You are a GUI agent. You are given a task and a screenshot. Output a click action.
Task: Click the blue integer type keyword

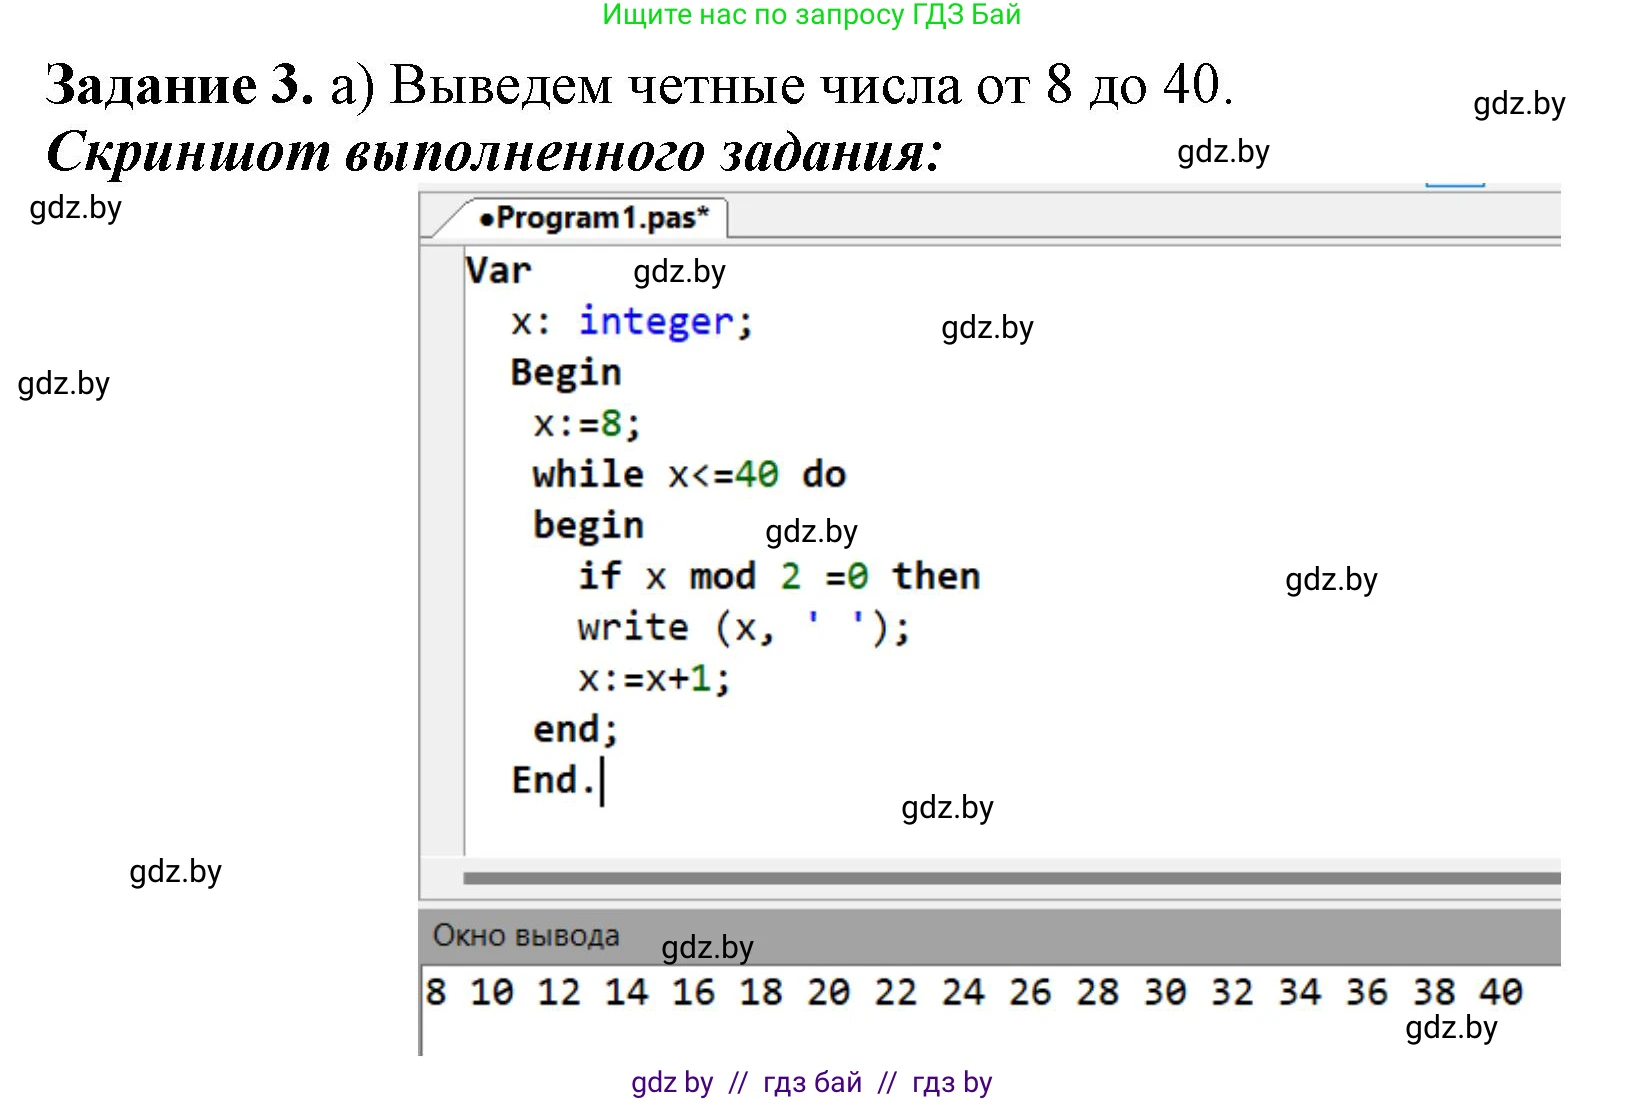pyautogui.click(x=656, y=322)
